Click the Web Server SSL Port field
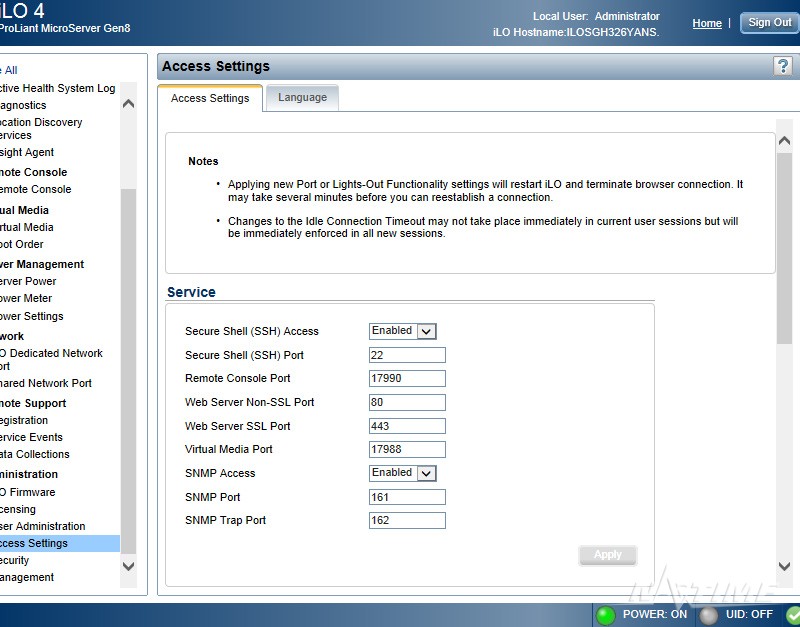 (407, 426)
